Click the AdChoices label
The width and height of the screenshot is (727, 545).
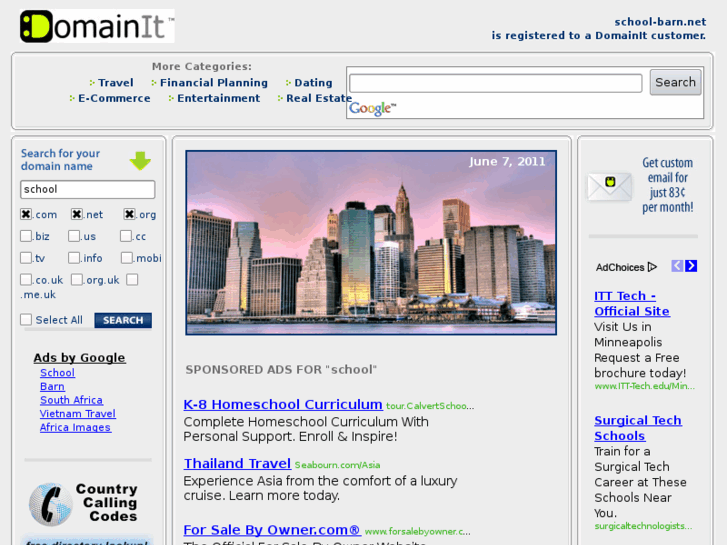[x=620, y=267]
